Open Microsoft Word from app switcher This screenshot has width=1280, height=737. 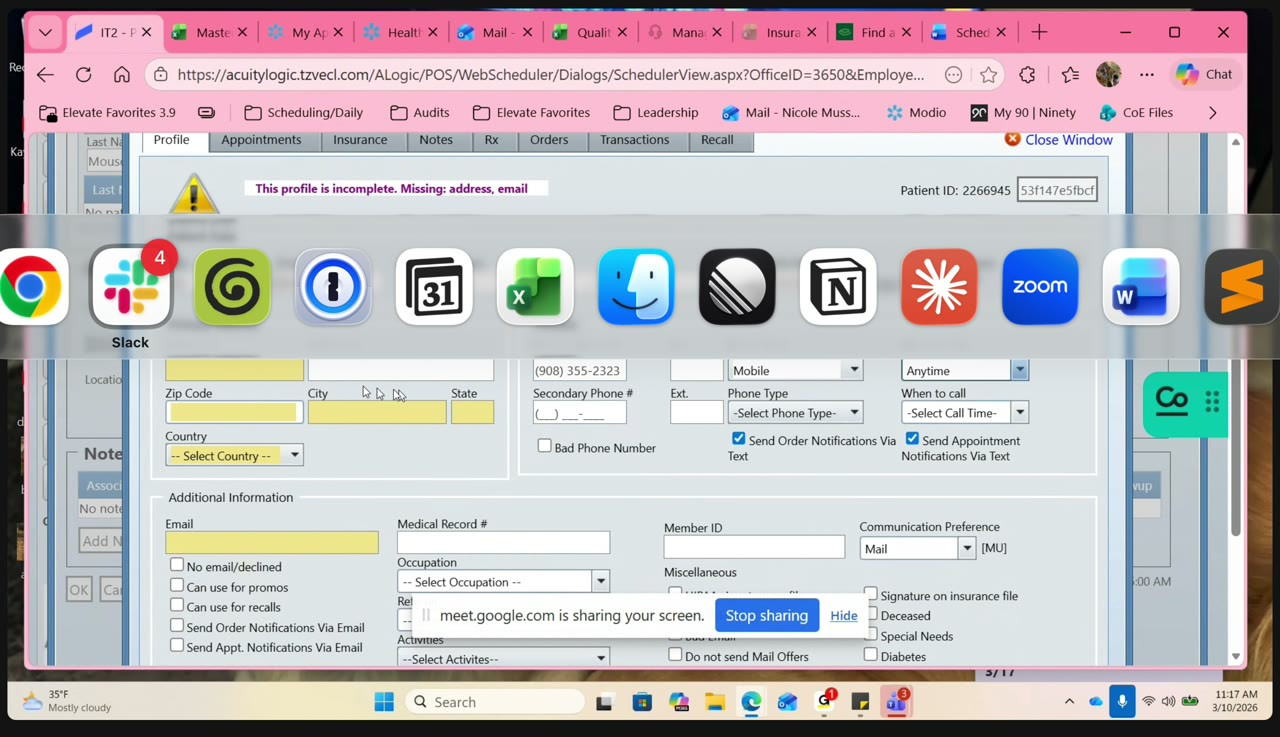[1141, 287]
